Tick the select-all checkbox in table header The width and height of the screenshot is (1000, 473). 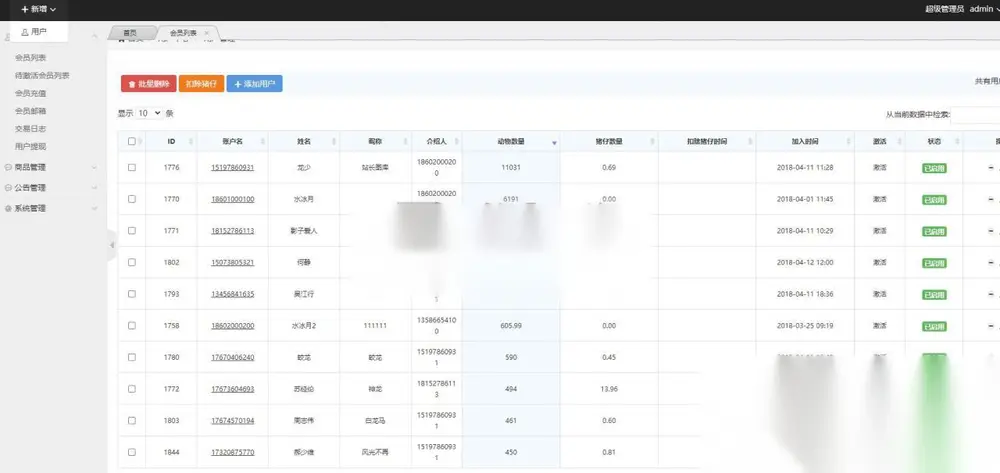click(132, 142)
